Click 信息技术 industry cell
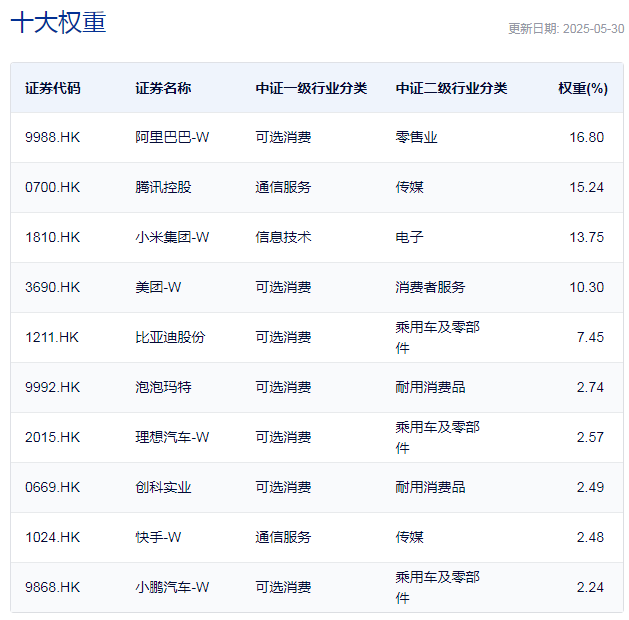 (283, 237)
